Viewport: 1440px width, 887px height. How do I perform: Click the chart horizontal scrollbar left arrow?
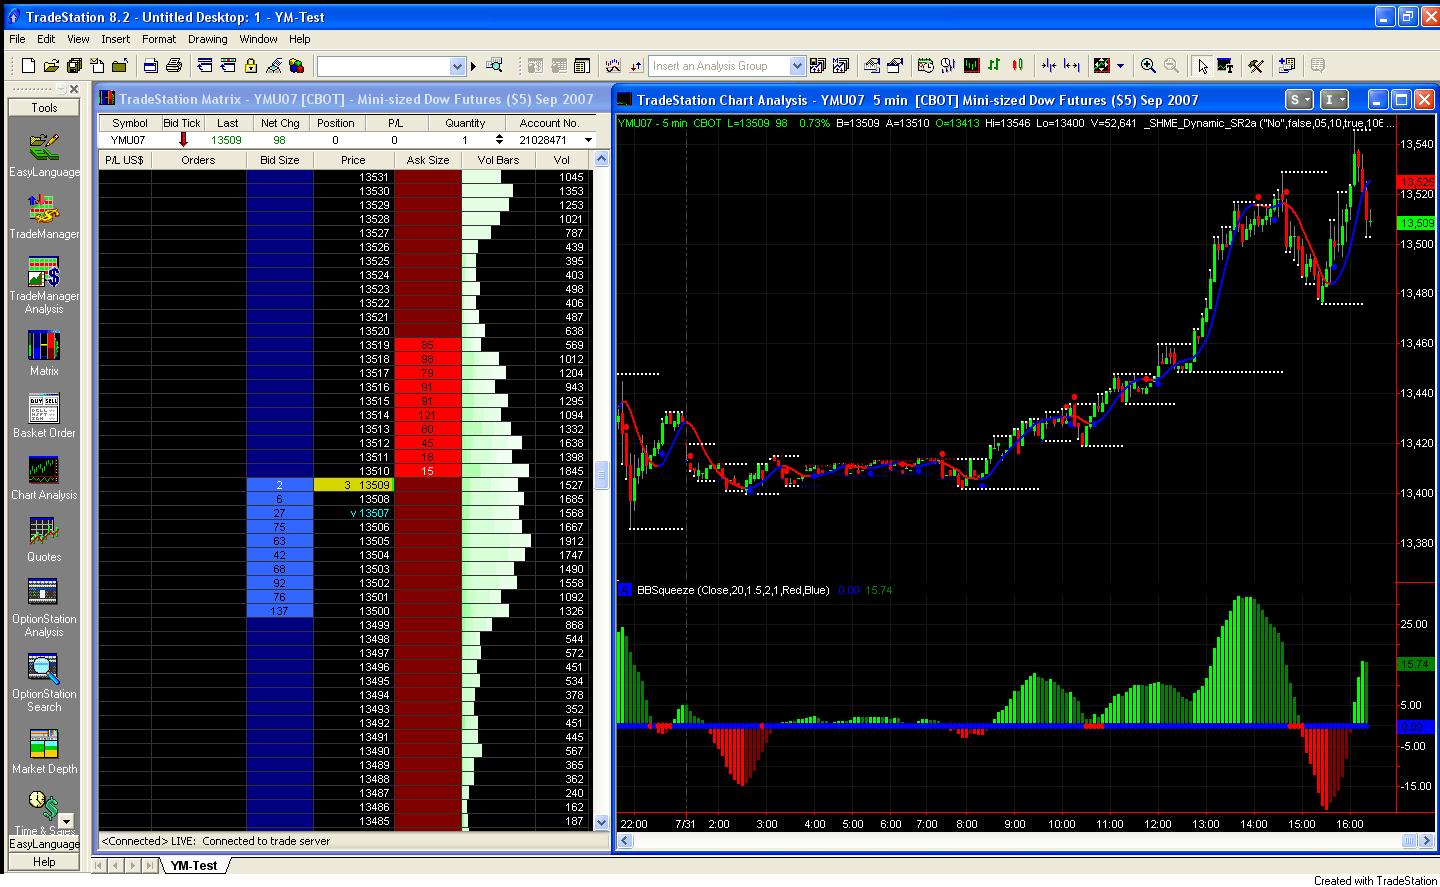point(625,841)
